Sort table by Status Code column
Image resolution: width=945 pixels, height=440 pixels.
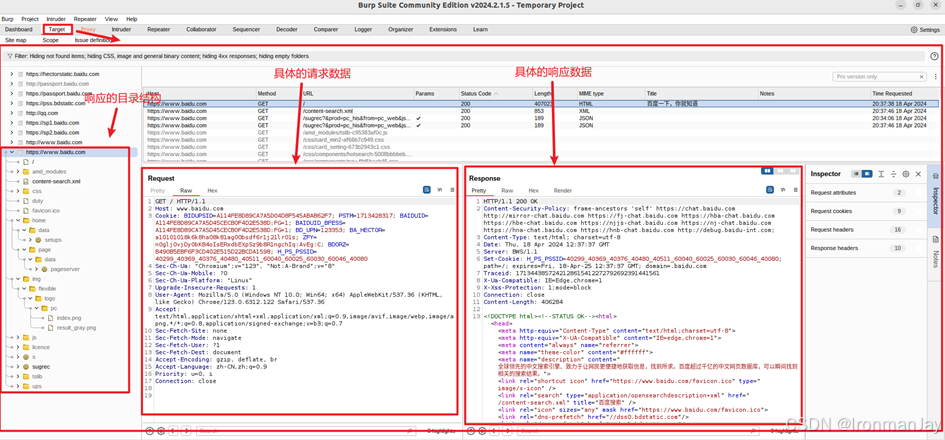click(495, 93)
